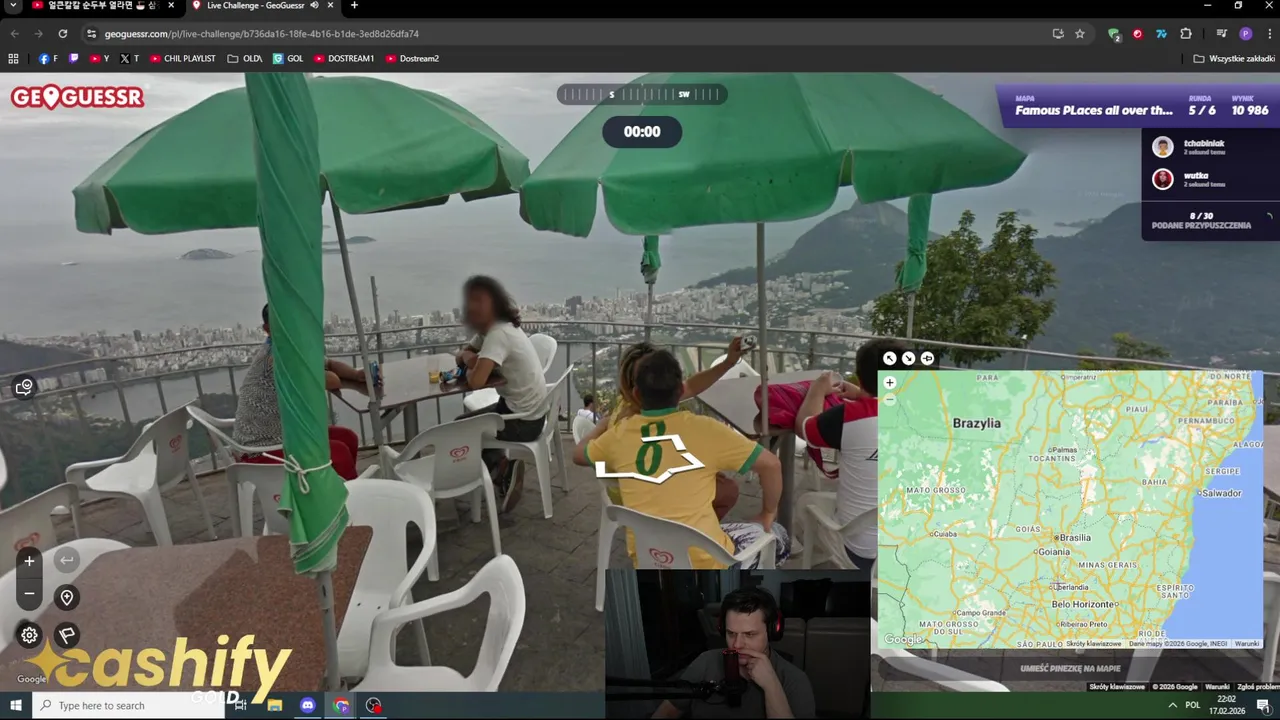Expand the tab search dropdown
The height and width of the screenshot is (720, 1280).
pyautogui.click(x=12, y=6)
